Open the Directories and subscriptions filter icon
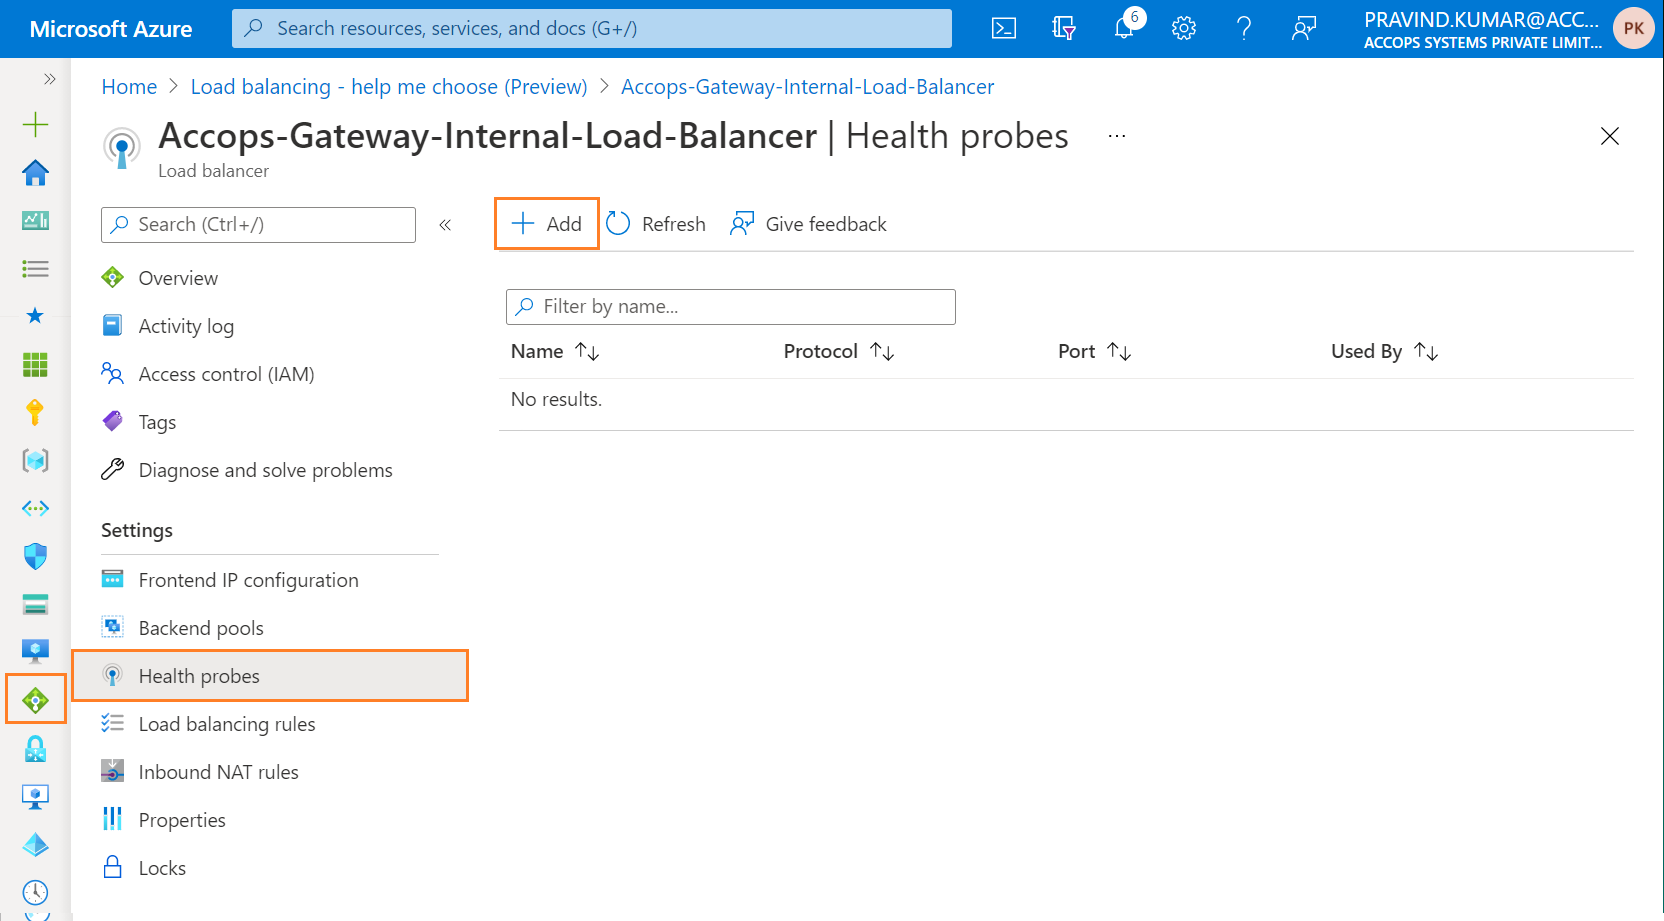This screenshot has height=921, width=1664. [1064, 28]
